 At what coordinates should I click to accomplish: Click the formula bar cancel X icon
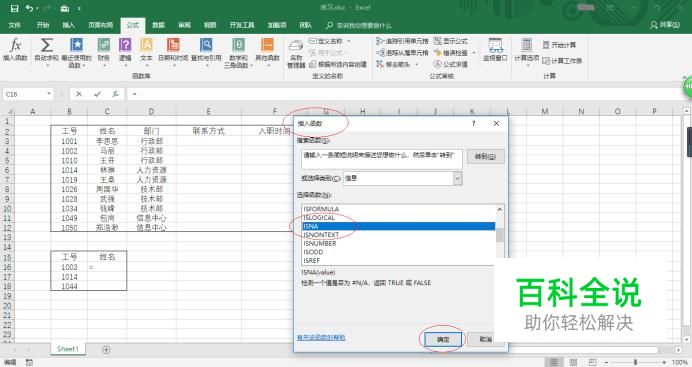click(x=79, y=94)
